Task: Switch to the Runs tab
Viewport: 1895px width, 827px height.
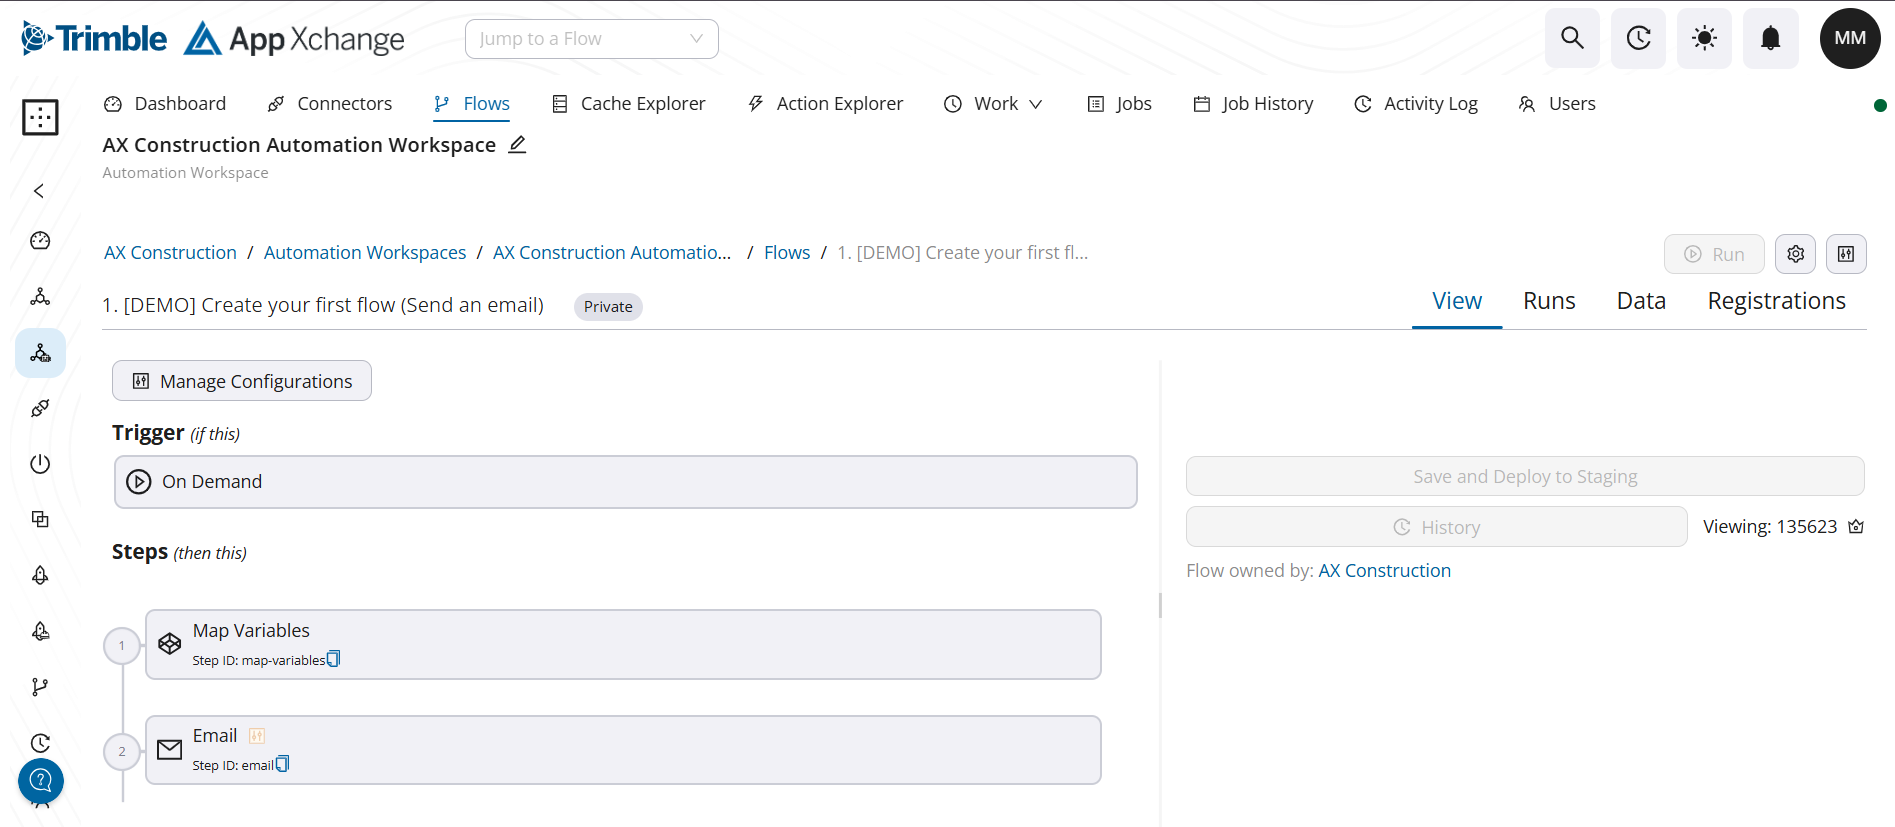Action: click(x=1549, y=301)
